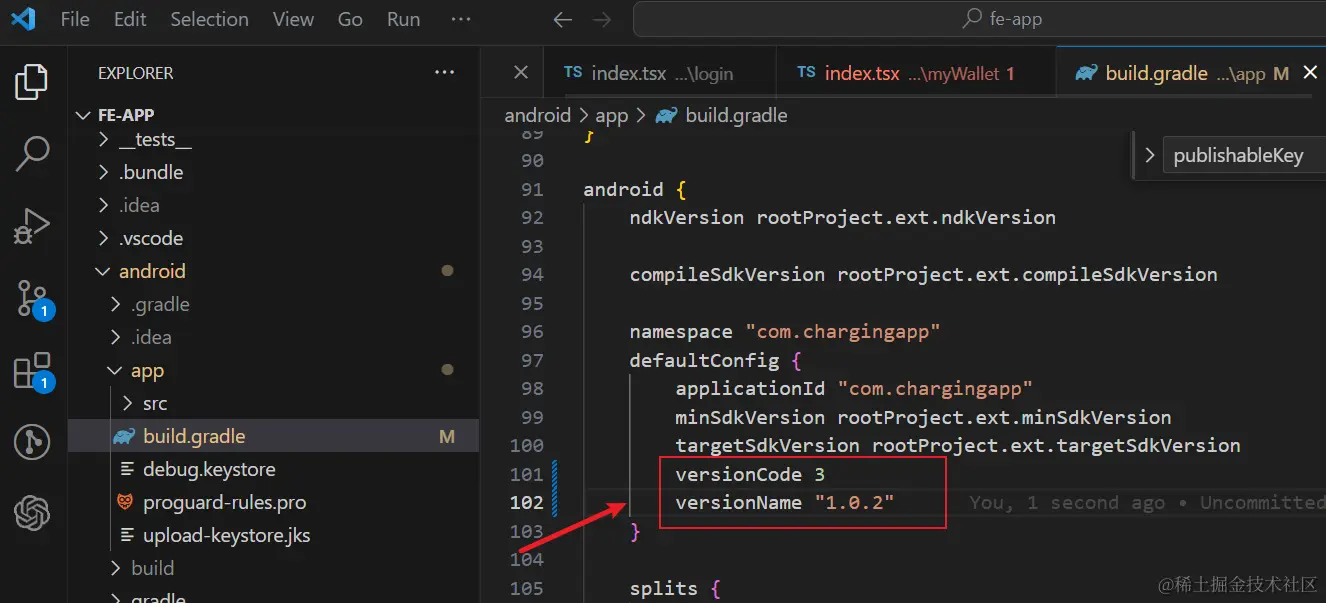
Task: Go forward with the right arrow
Action: click(x=601, y=19)
